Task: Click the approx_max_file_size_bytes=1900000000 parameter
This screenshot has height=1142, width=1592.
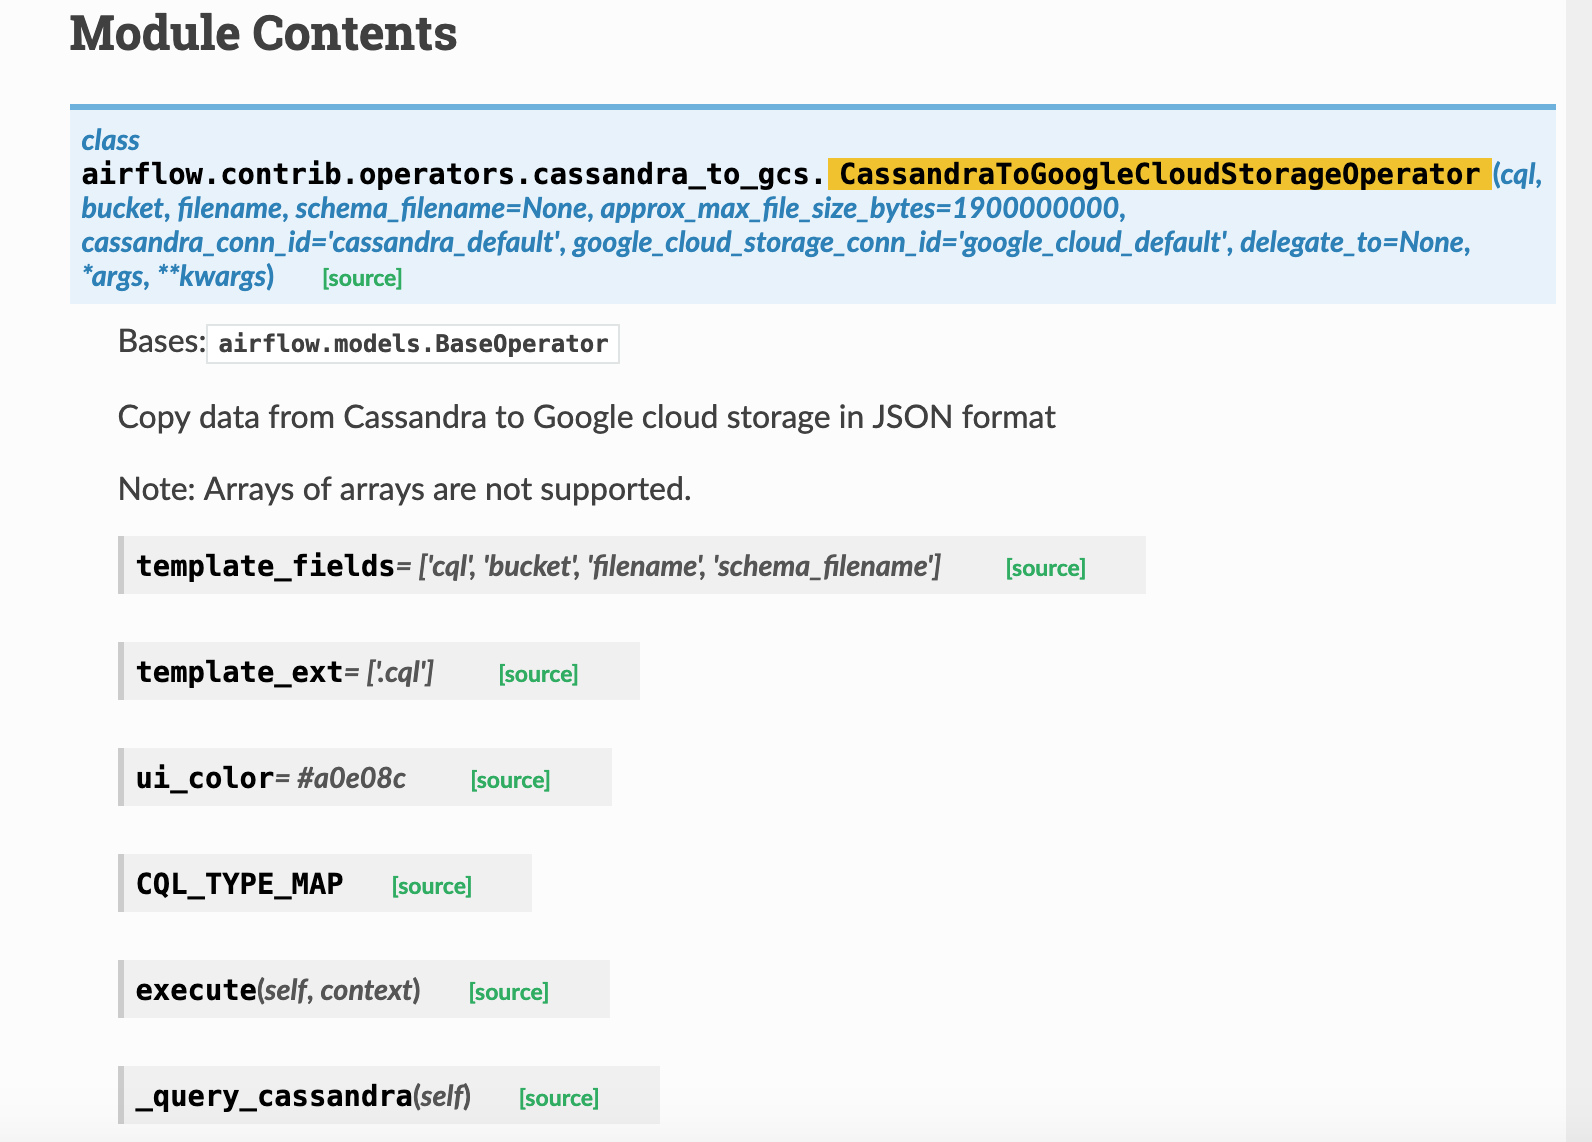Action: pyautogui.click(x=863, y=208)
